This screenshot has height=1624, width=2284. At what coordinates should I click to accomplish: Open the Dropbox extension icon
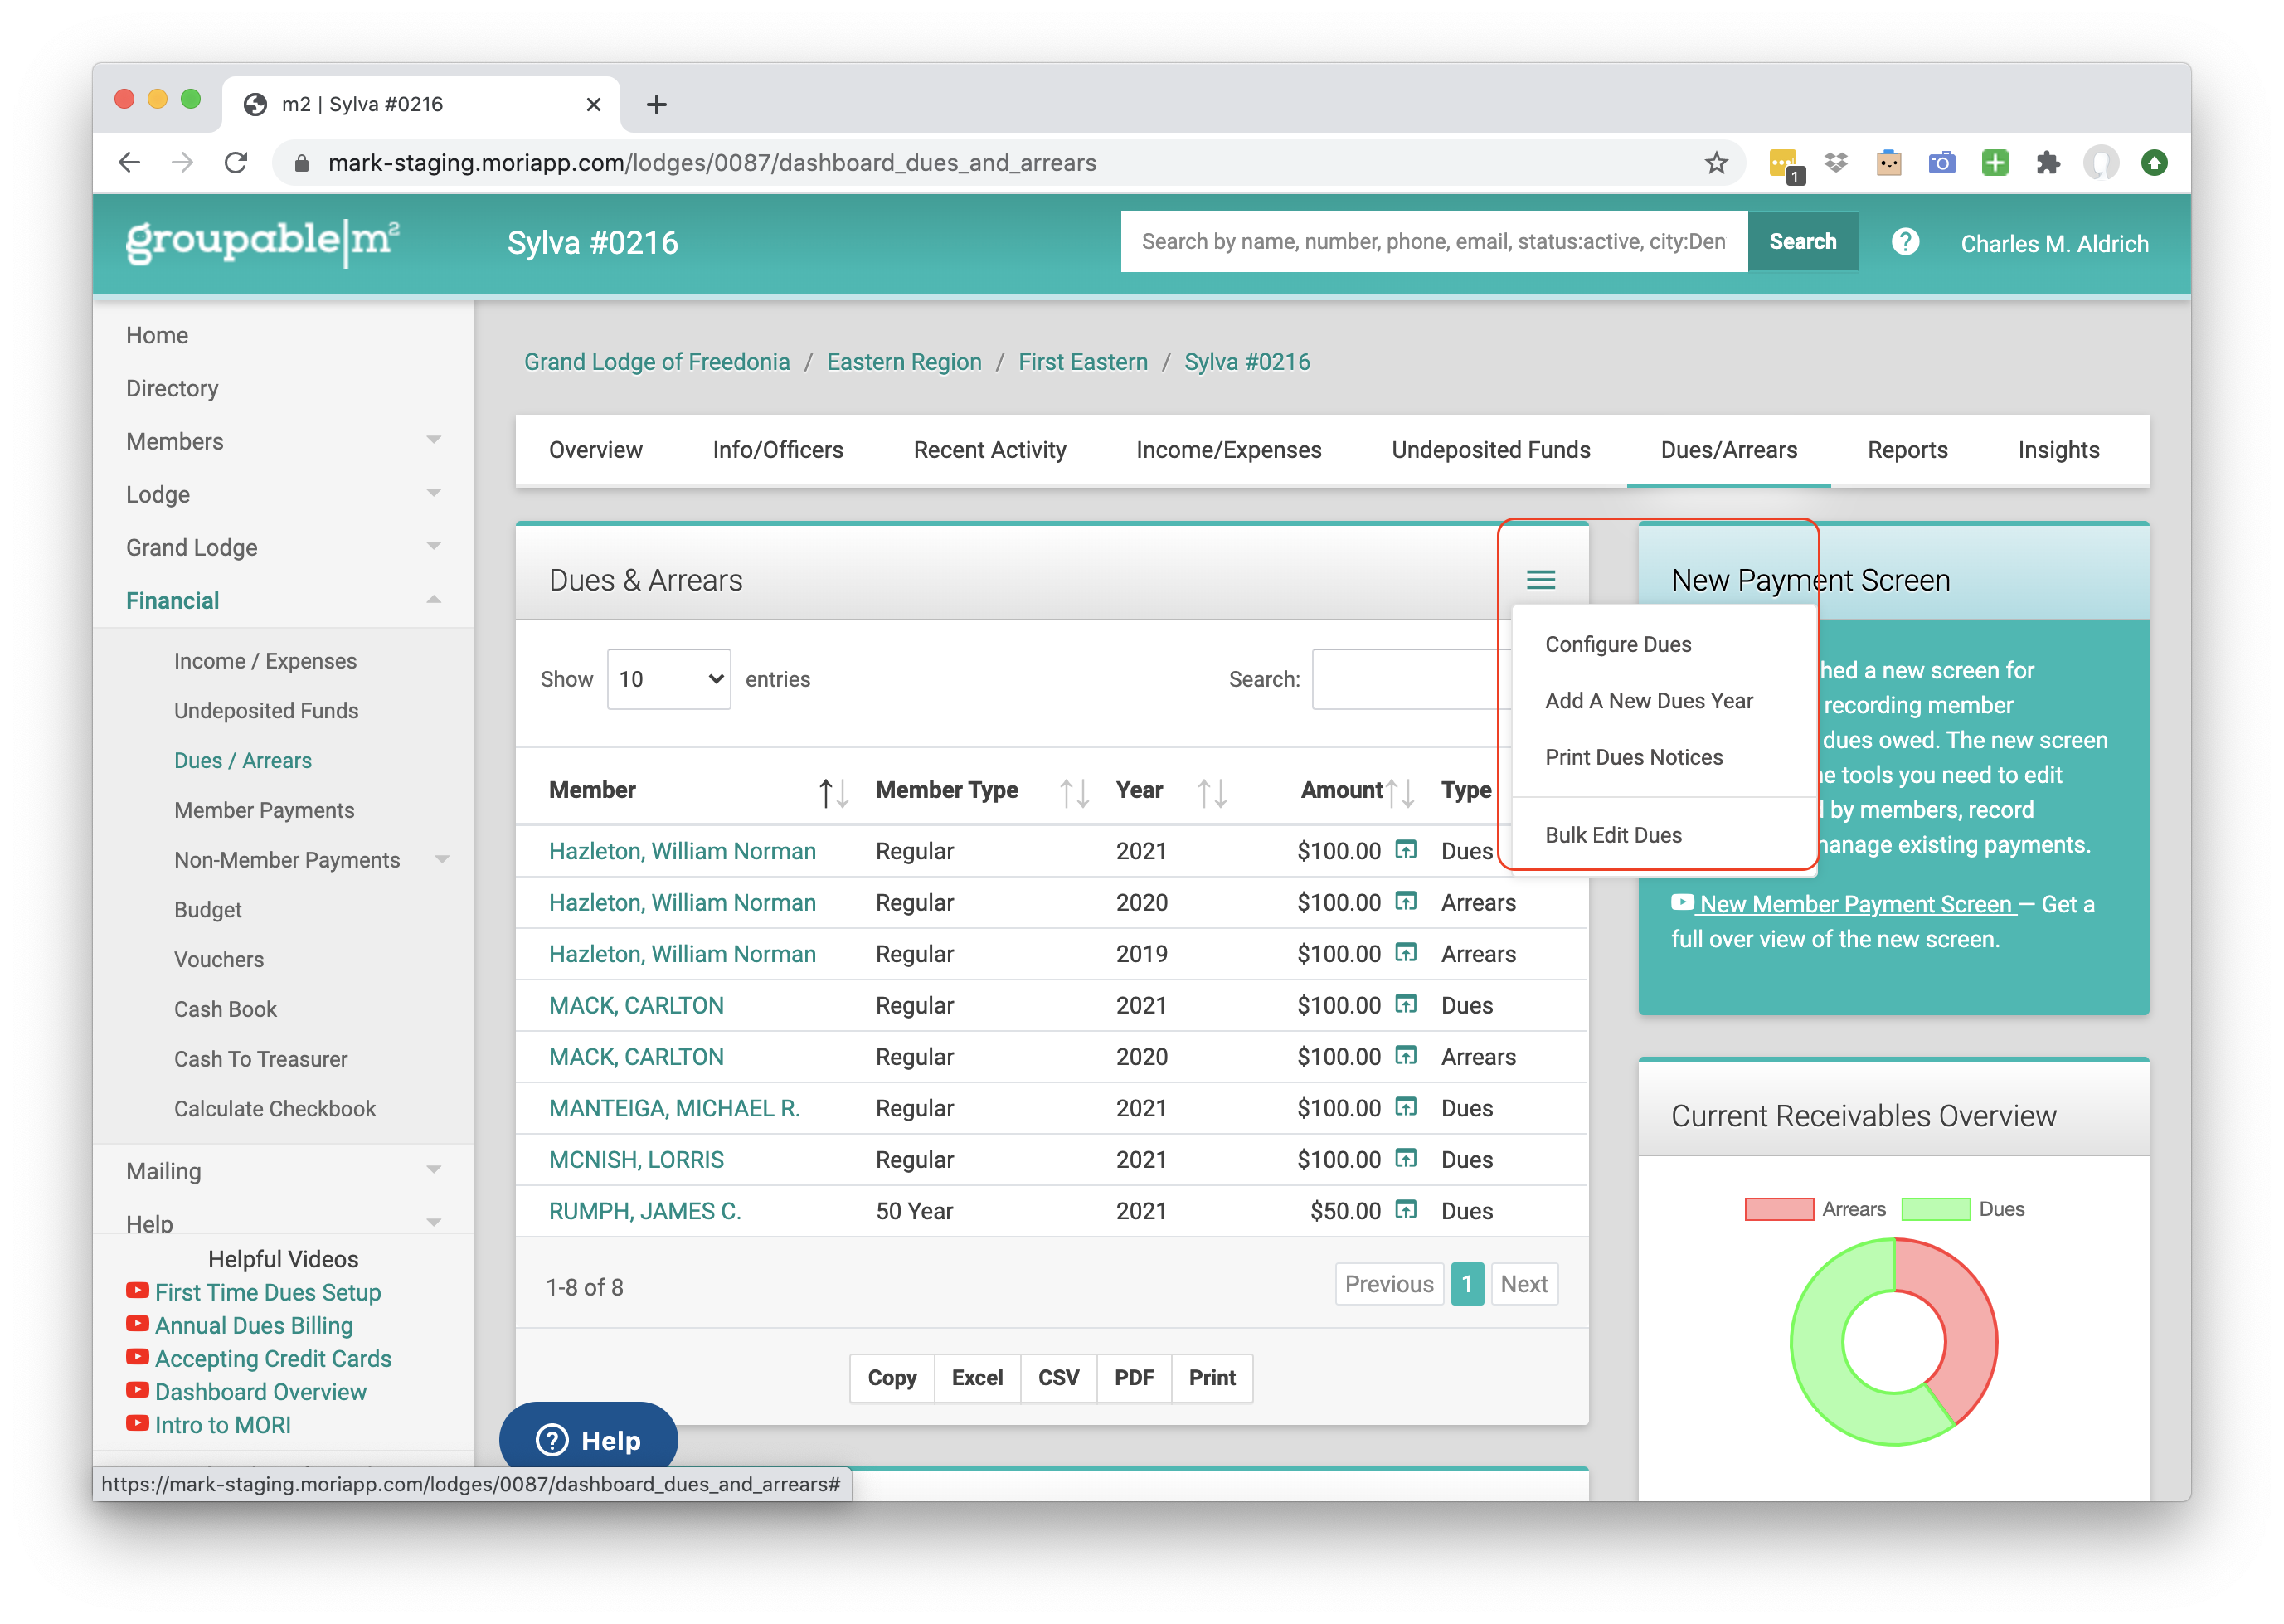[x=1835, y=162]
